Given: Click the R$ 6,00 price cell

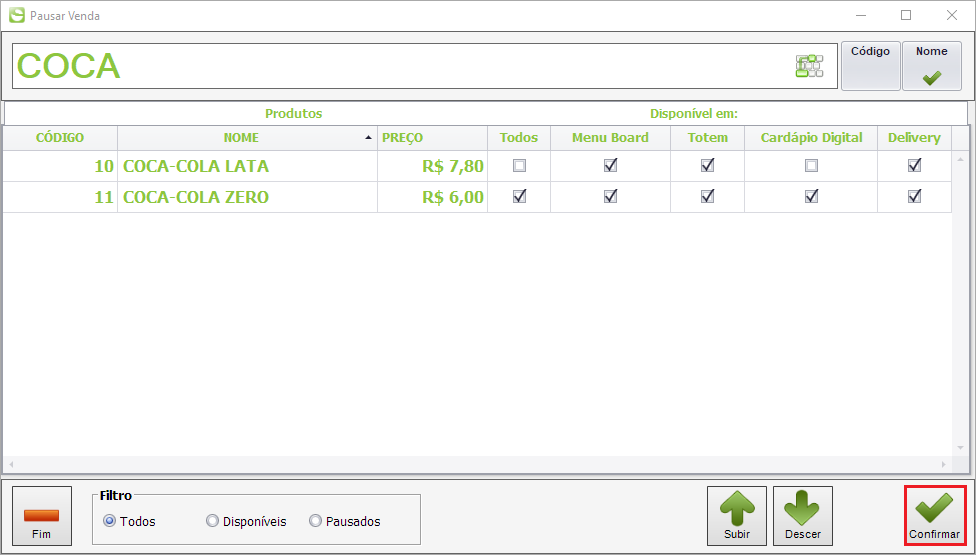Looking at the screenshot, I should pyautogui.click(x=432, y=197).
